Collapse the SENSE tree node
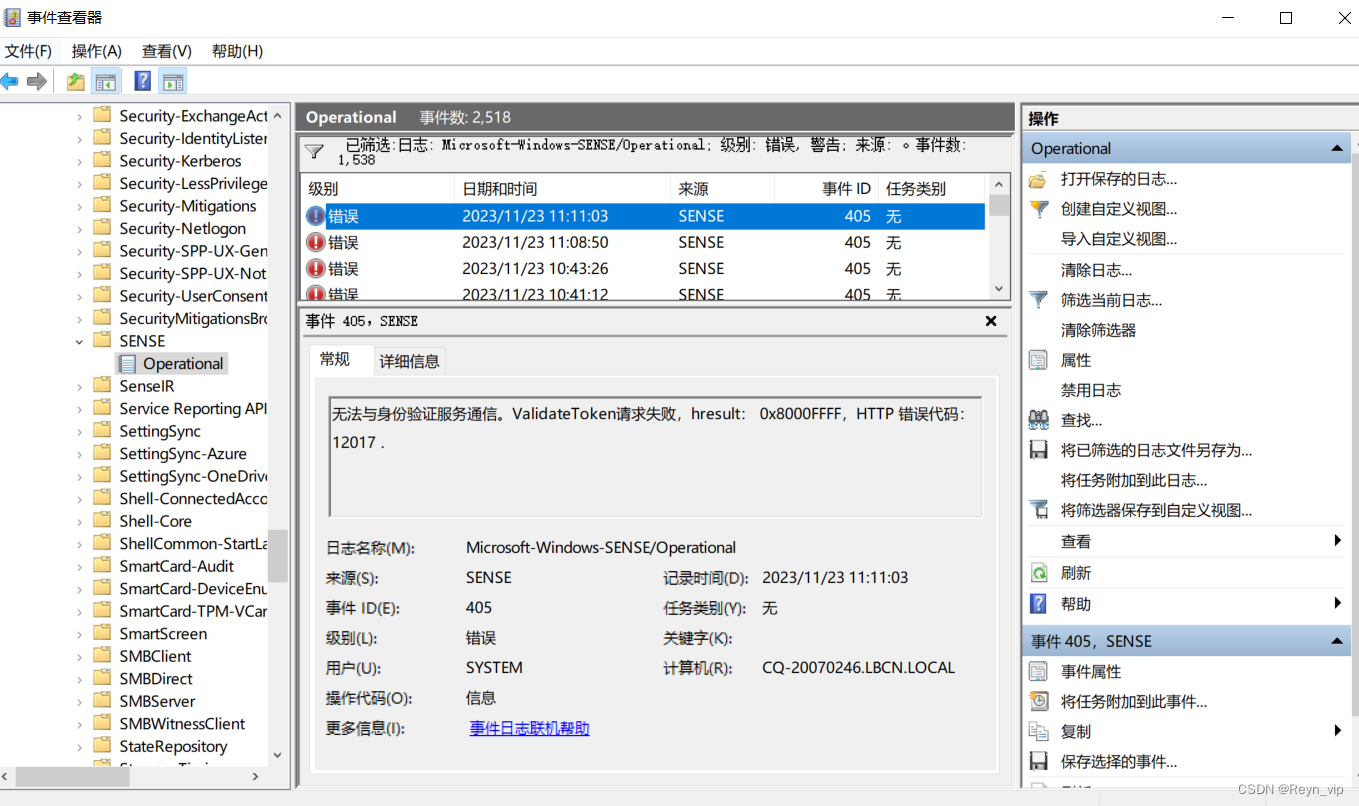The width and height of the screenshot is (1359, 806). 80,341
